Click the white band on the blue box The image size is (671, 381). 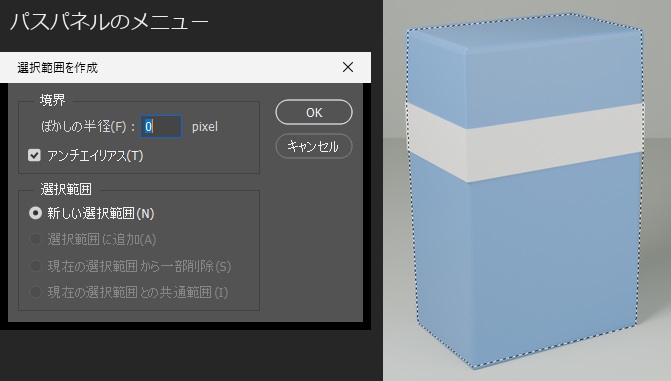tap(526, 142)
